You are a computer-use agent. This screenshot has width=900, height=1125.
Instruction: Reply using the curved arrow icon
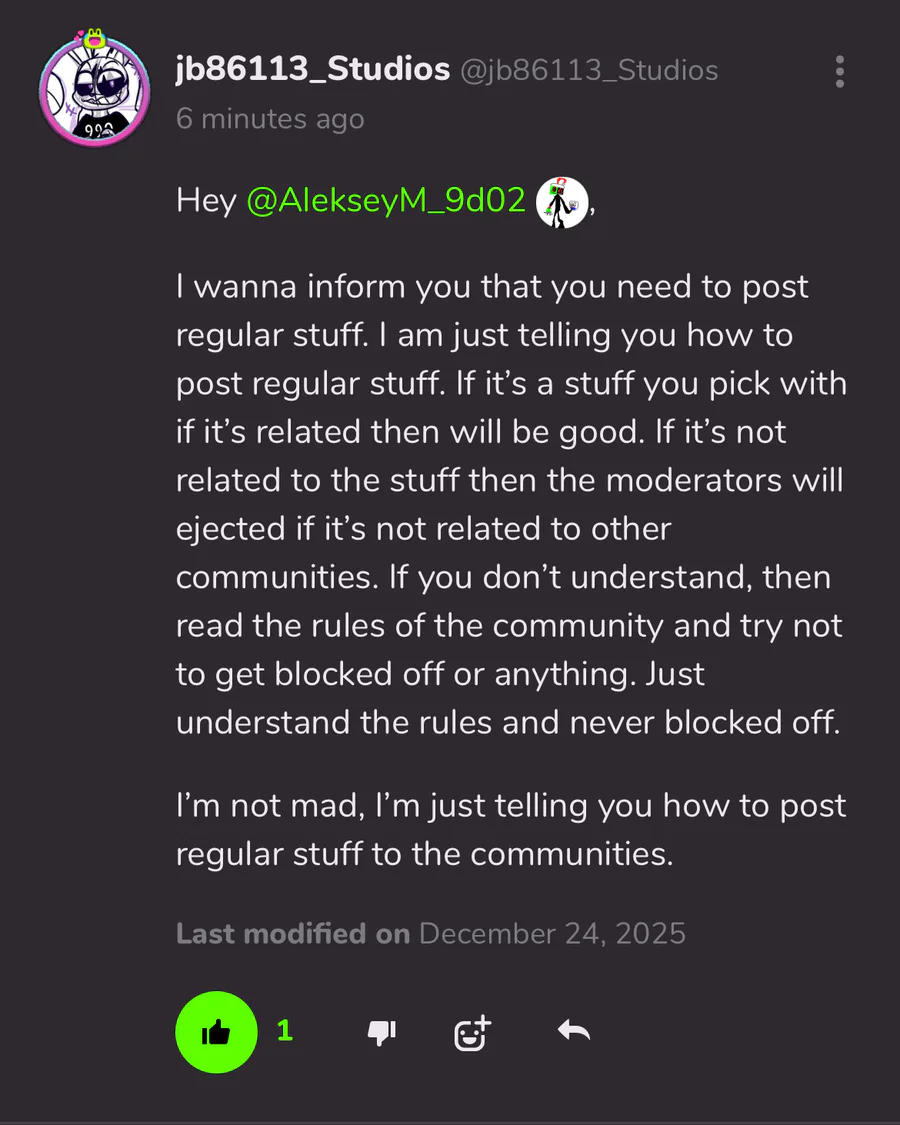(x=574, y=1031)
